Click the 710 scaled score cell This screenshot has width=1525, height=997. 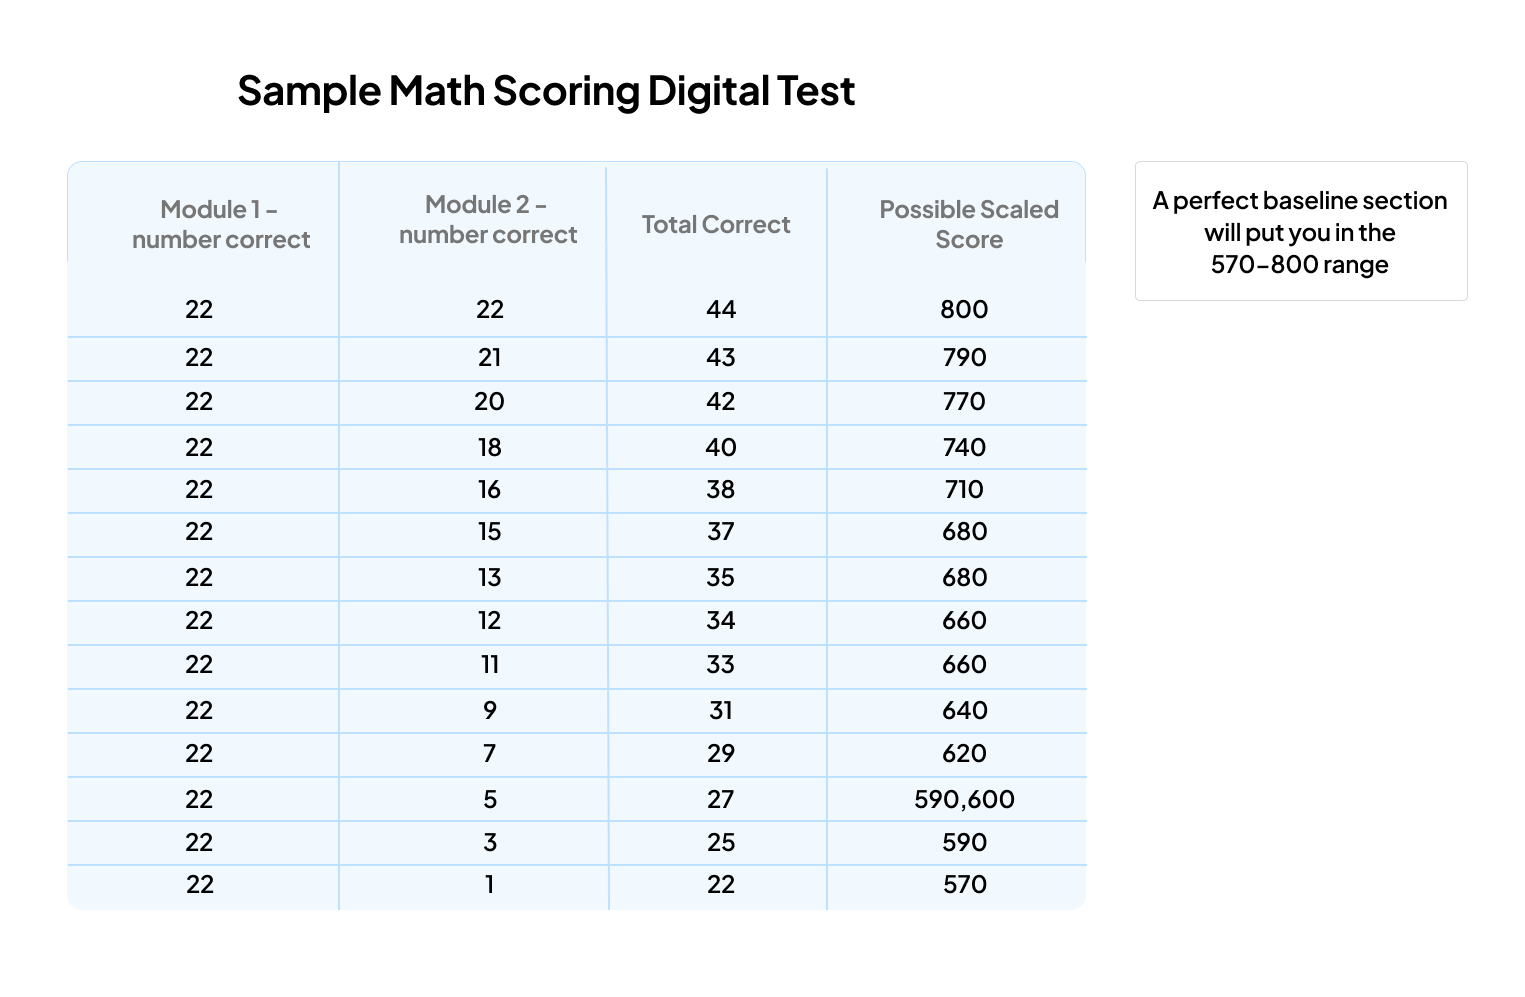coord(964,490)
